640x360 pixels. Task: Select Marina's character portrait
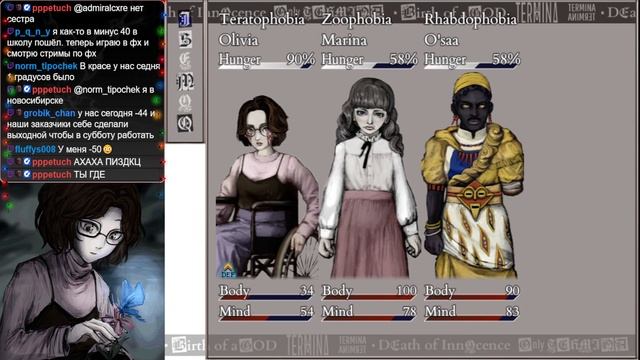tap(369, 178)
